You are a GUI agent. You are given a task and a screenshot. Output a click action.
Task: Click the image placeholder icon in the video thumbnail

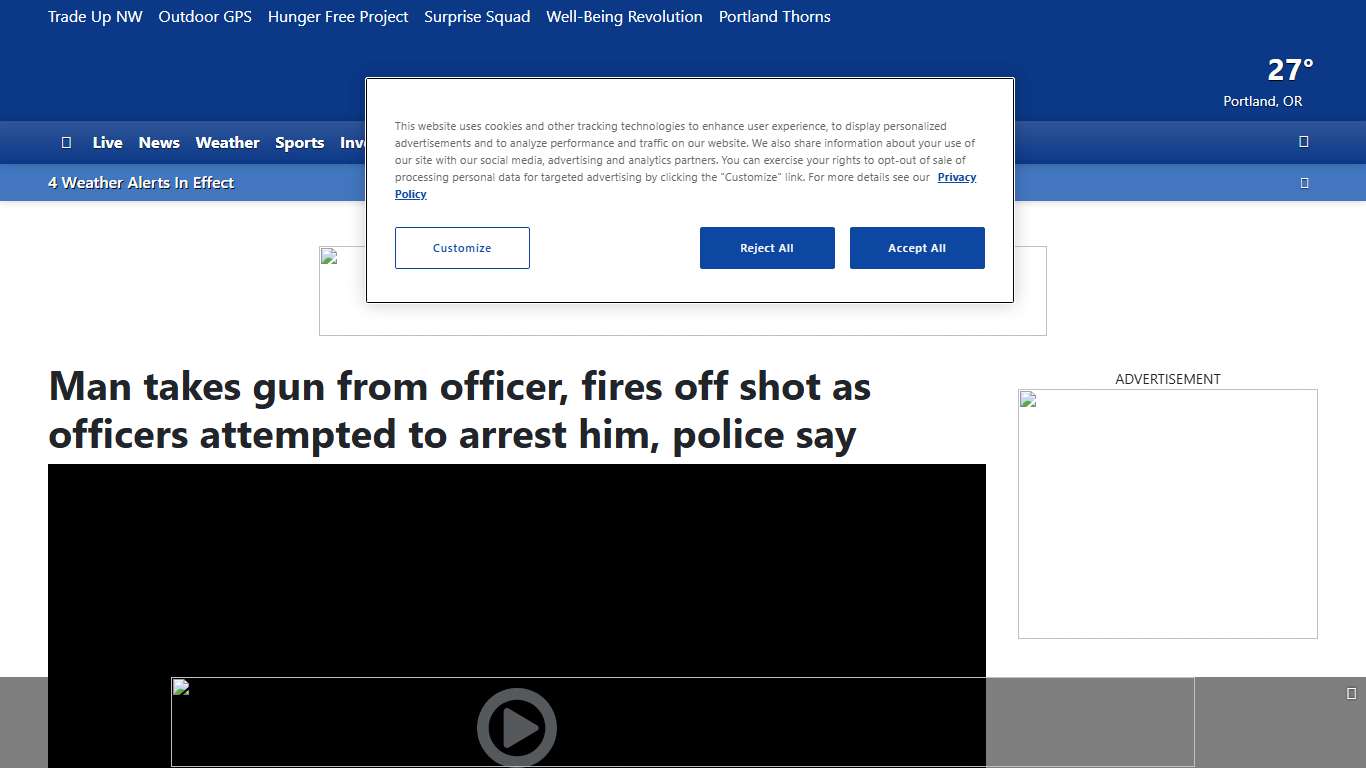[x=180, y=688]
